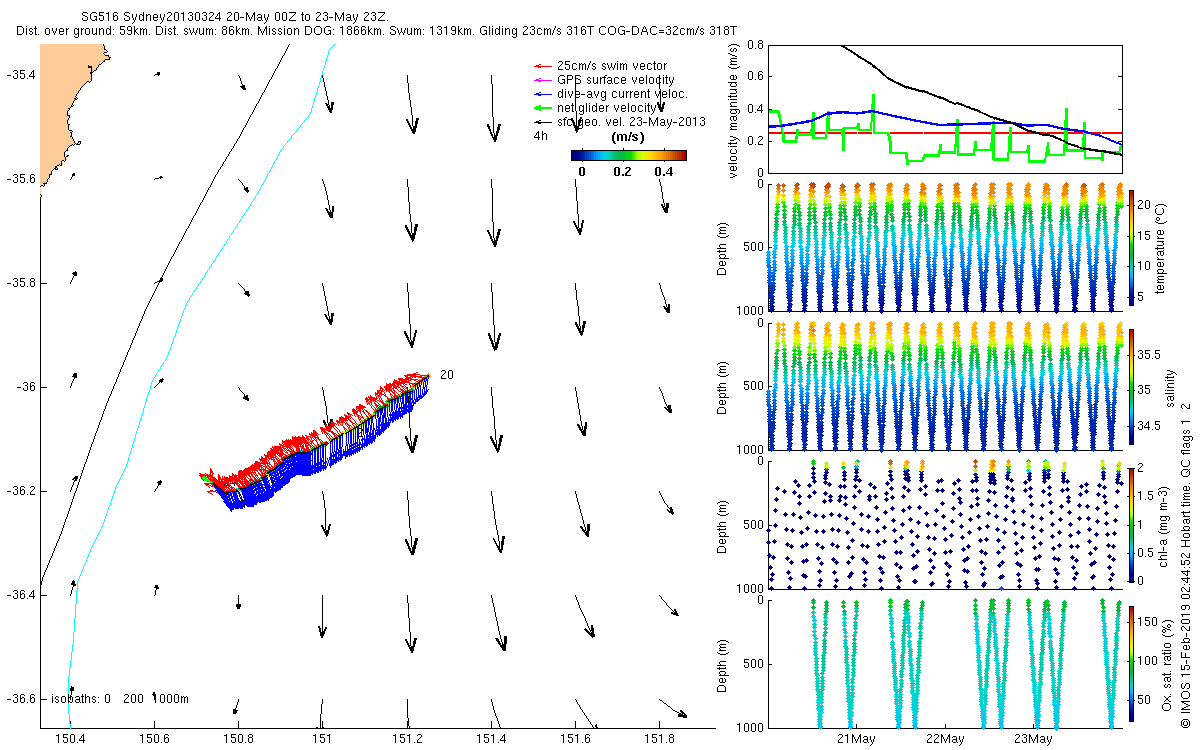Click the oxygen saturation depth profile plot

point(946,664)
